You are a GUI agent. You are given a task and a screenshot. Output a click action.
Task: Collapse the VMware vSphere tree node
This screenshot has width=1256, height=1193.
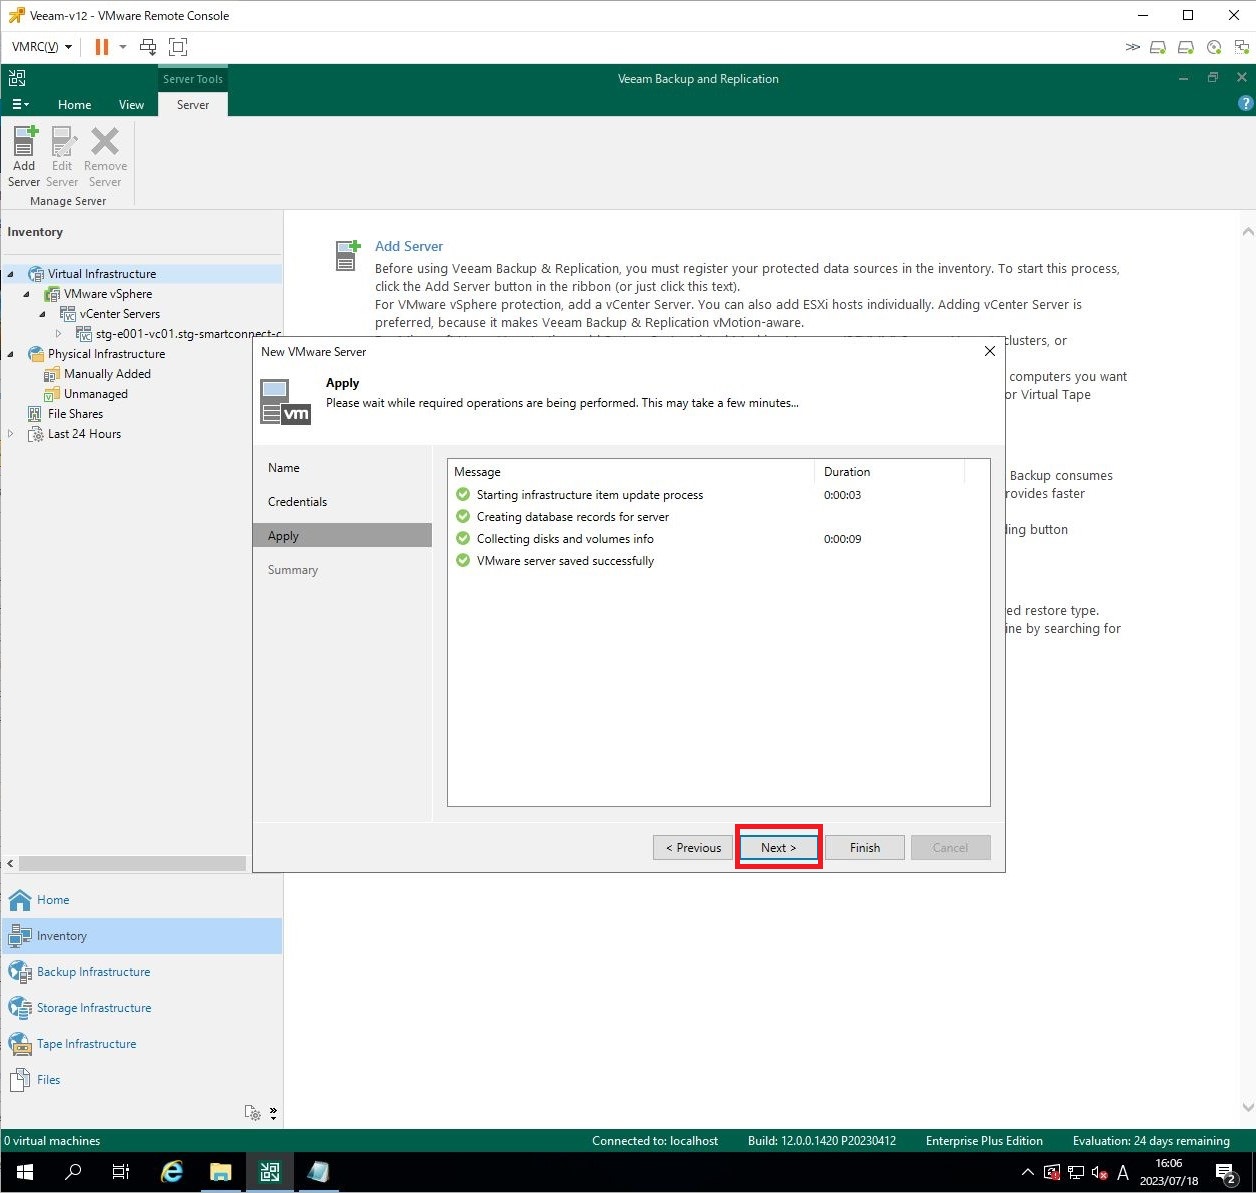(27, 294)
